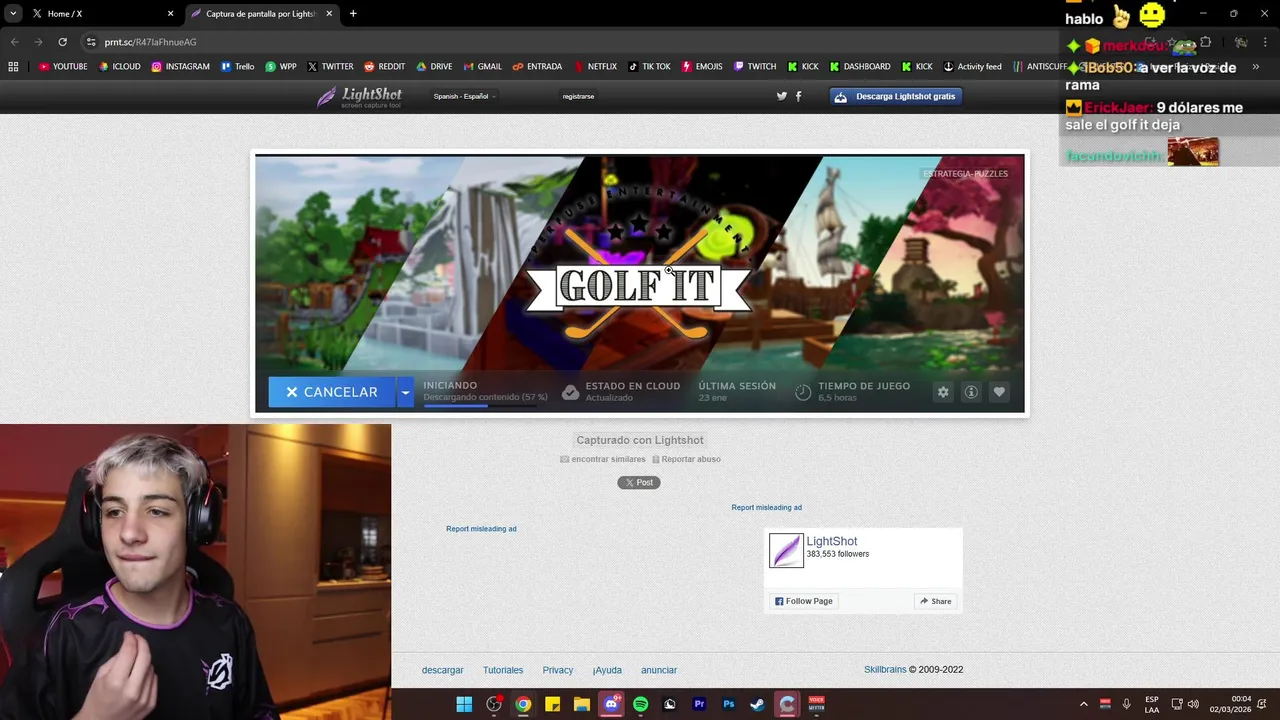Open Photoshop from the taskbar
Image resolution: width=1280 pixels, height=720 pixels.
click(x=728, y=704)
